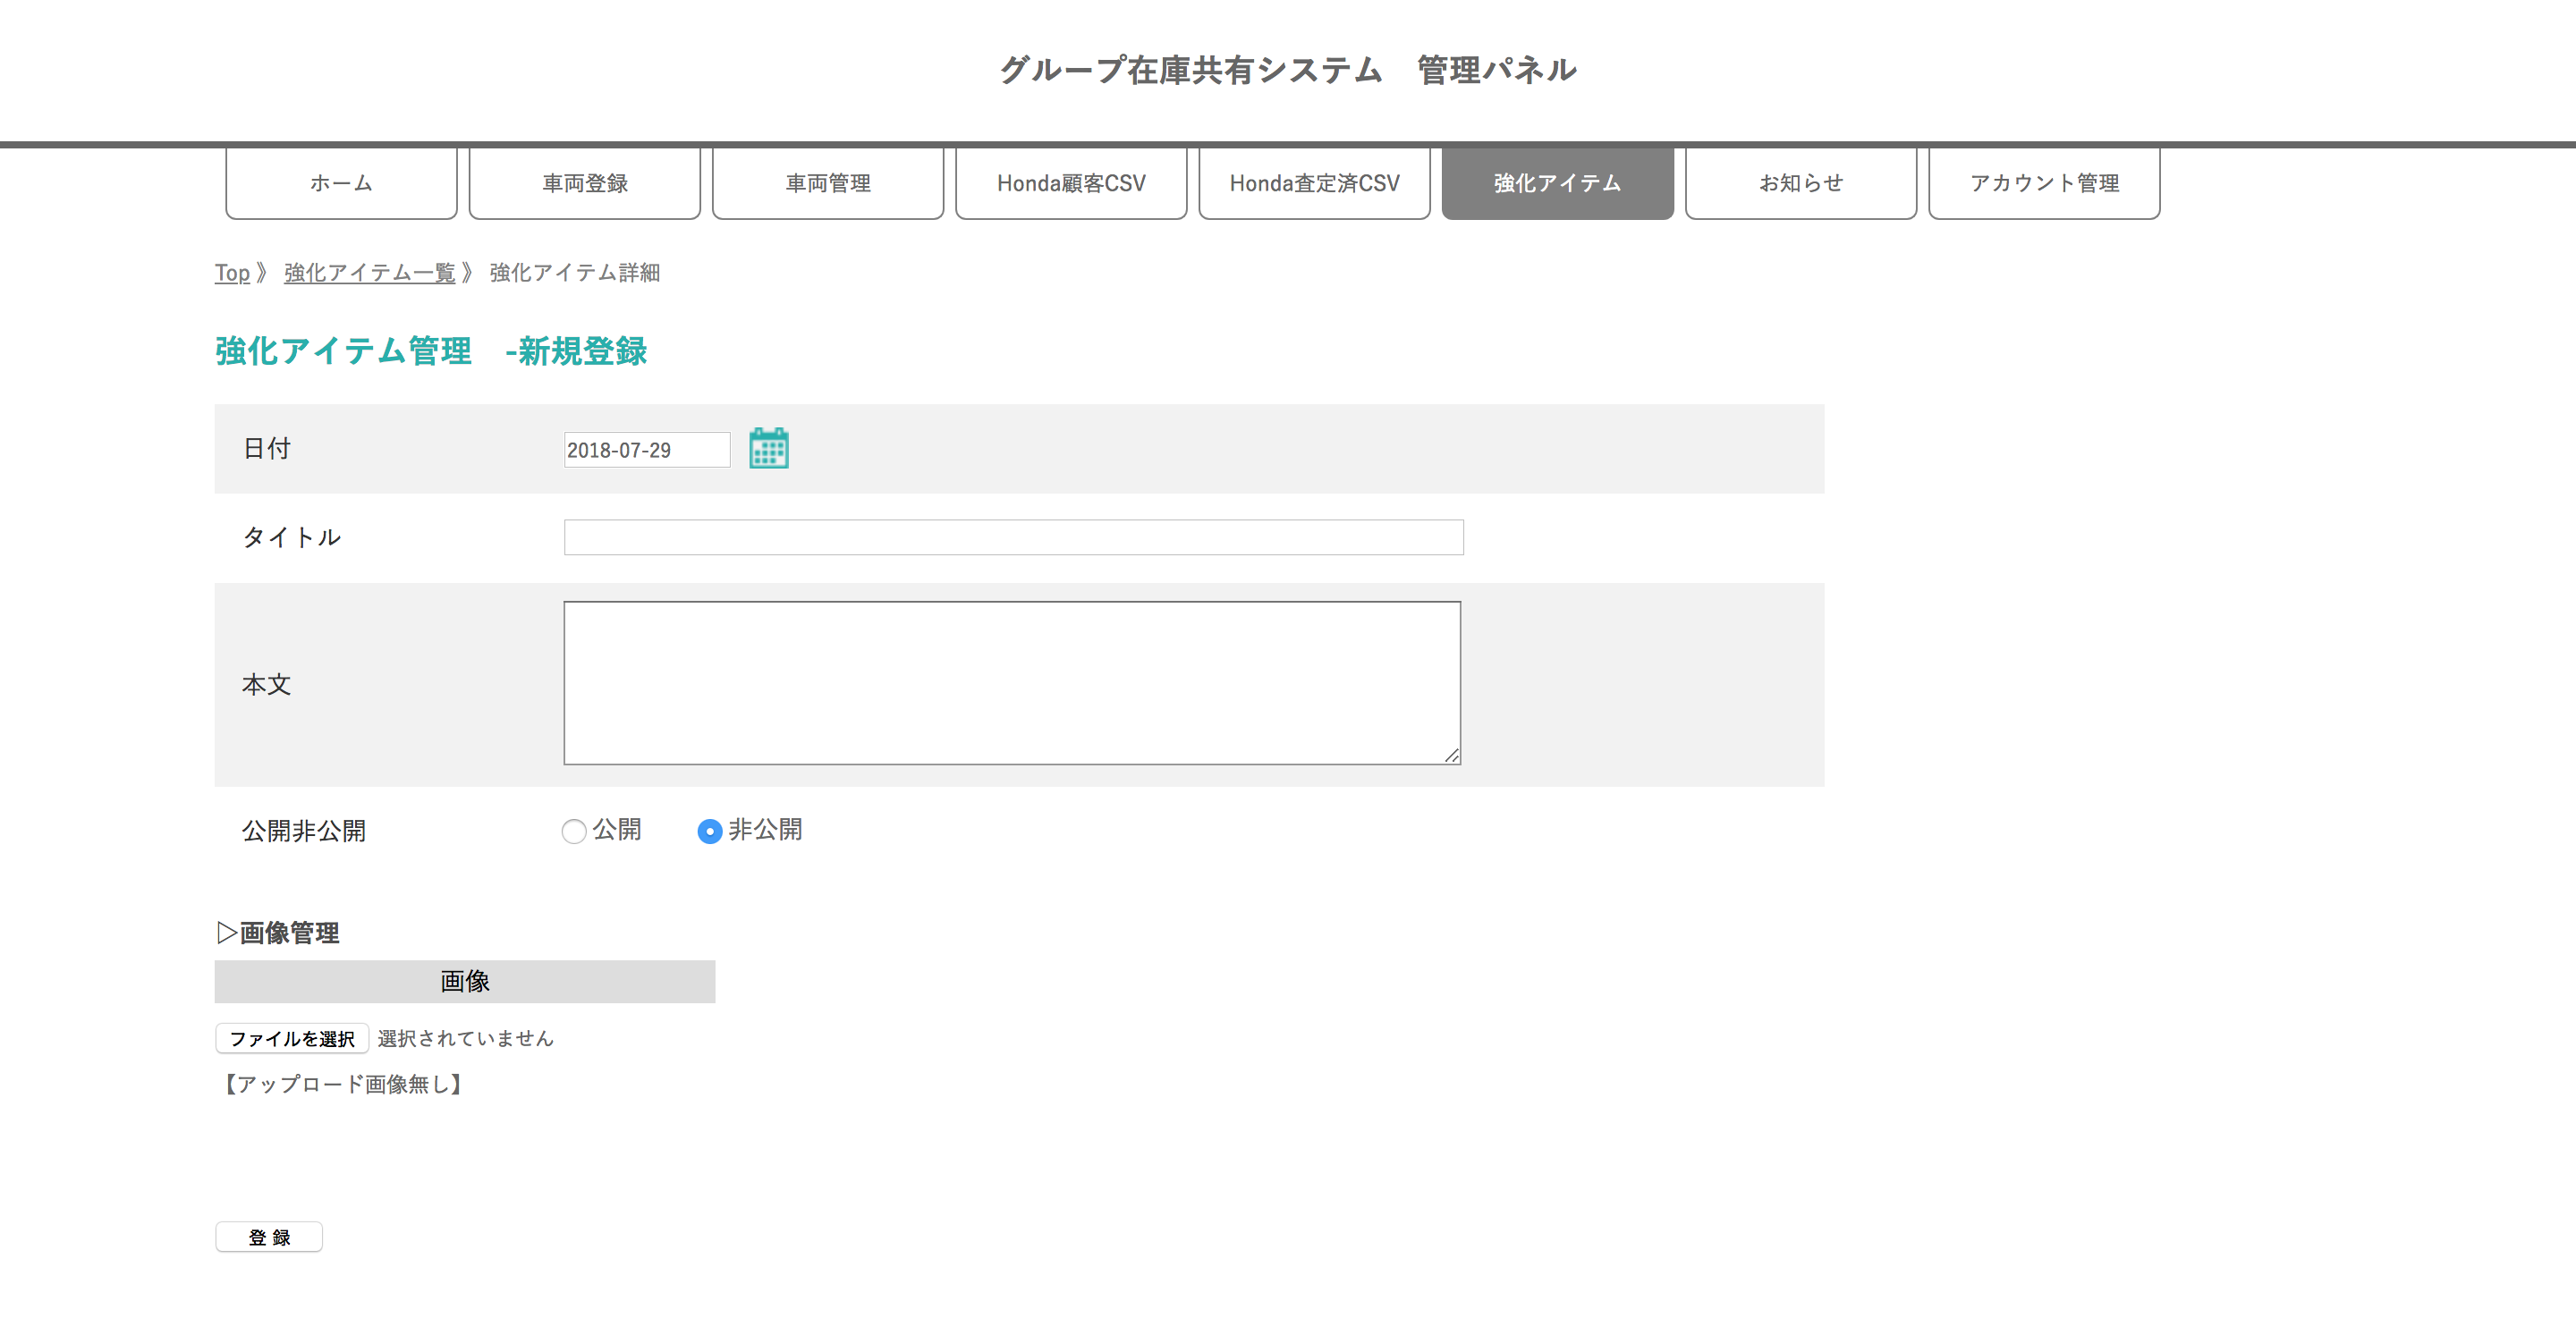Open the Honda査定済CSV page
Viewport: 2576px width, 1343px height.
point(1314,183)
